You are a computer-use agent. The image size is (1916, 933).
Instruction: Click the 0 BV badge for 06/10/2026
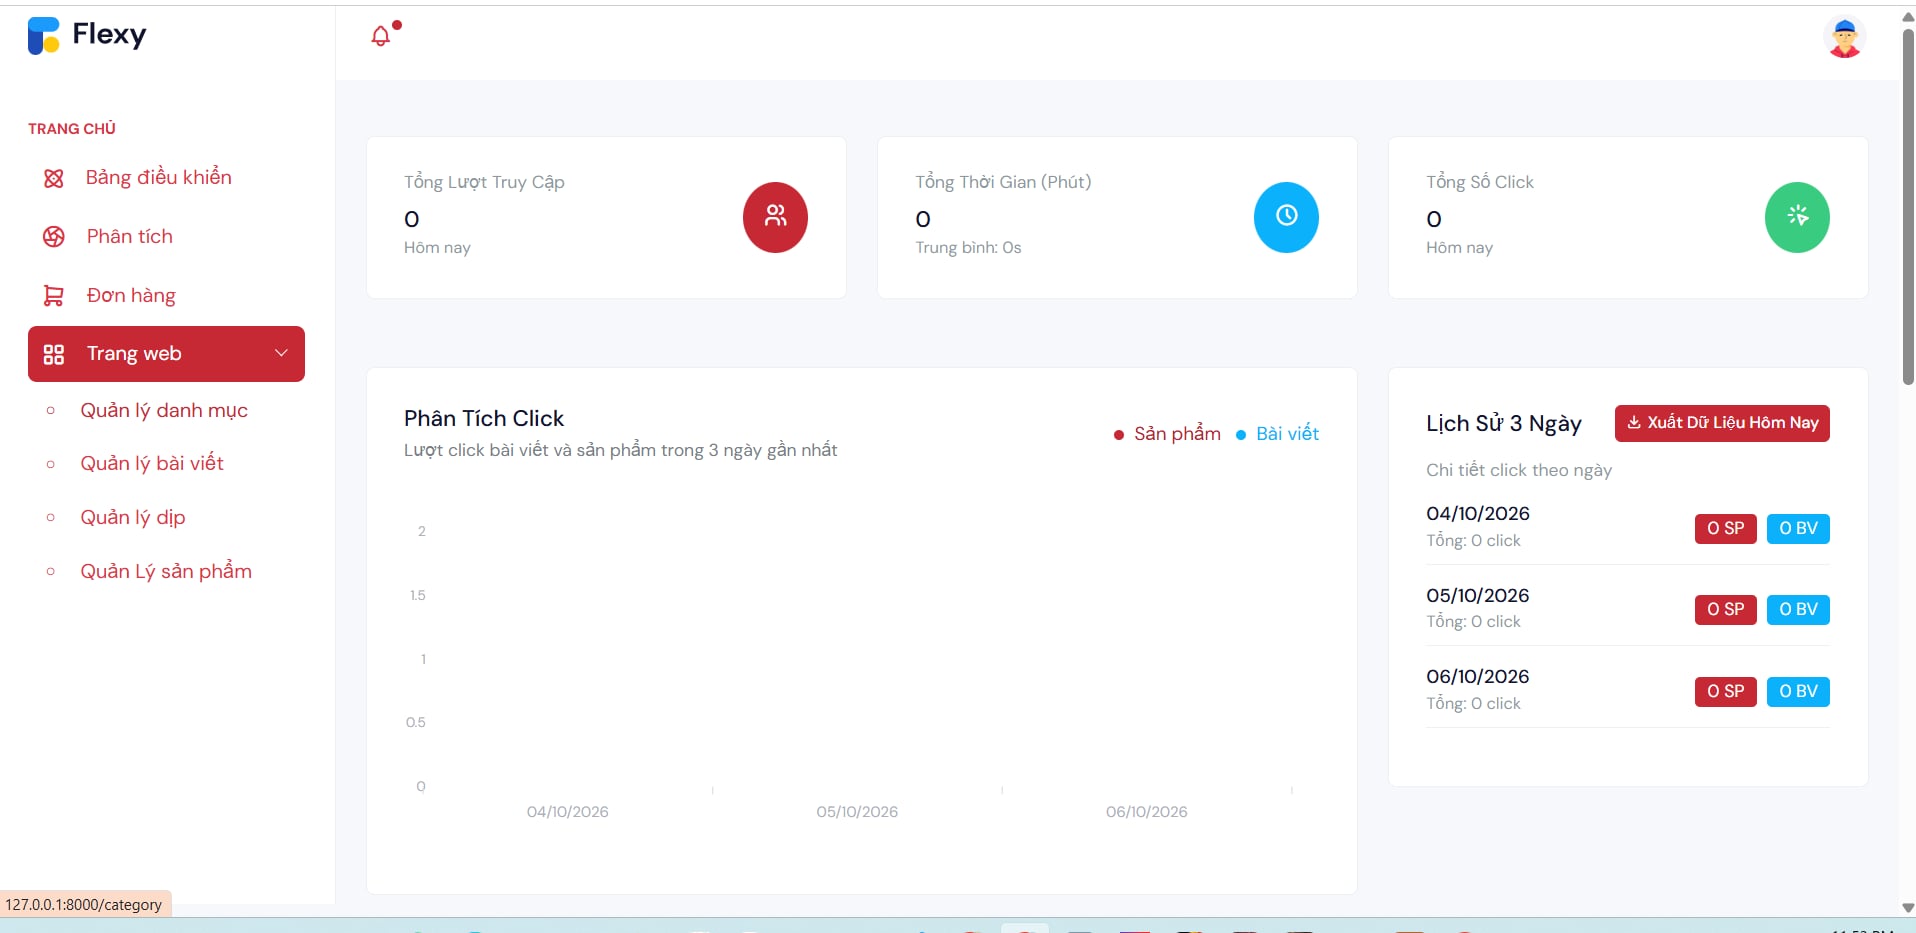(x=1798, y=691)
